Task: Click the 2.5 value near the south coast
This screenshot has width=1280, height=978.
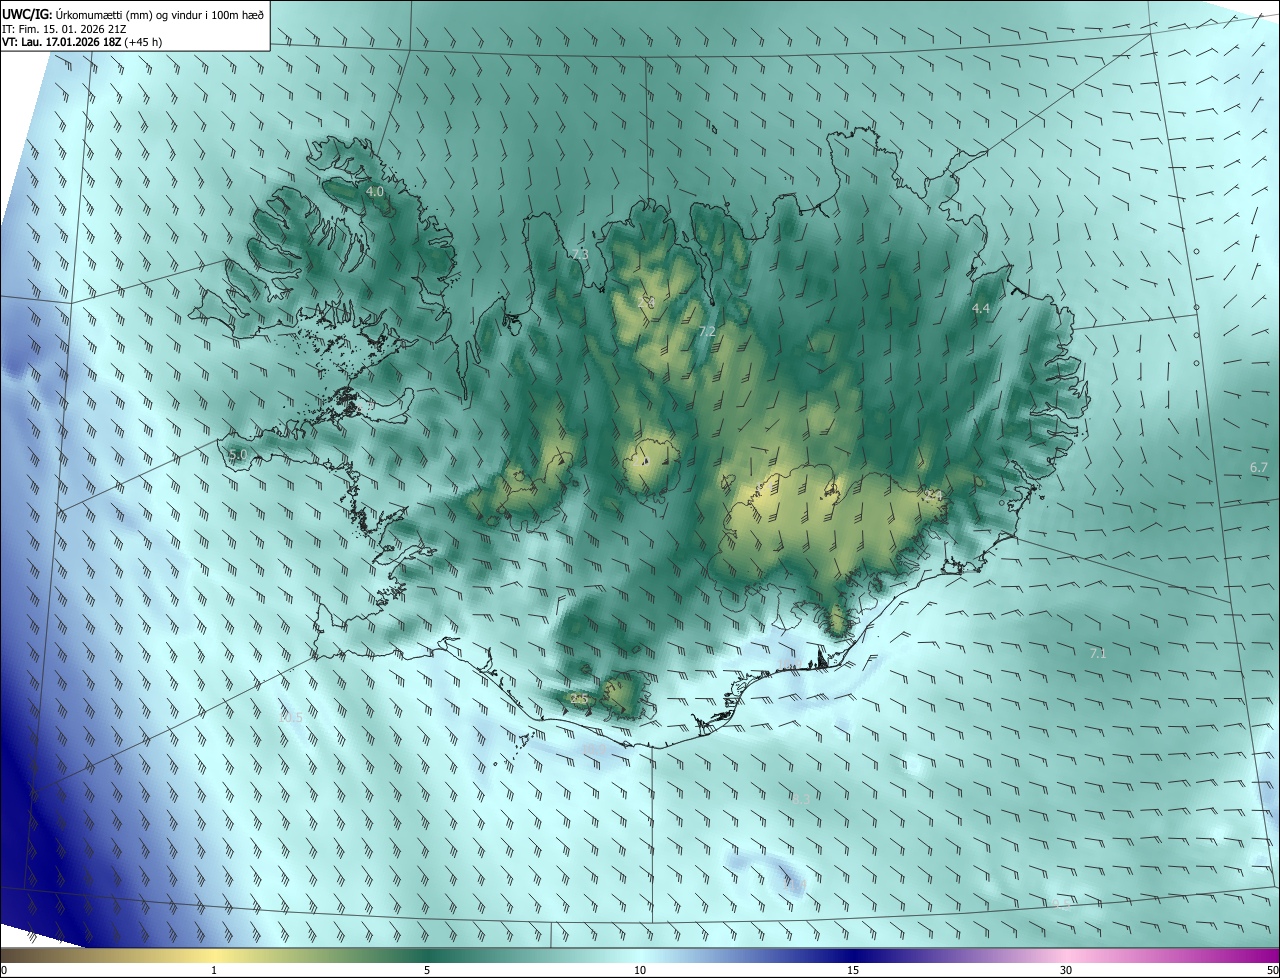Action: 579,699
